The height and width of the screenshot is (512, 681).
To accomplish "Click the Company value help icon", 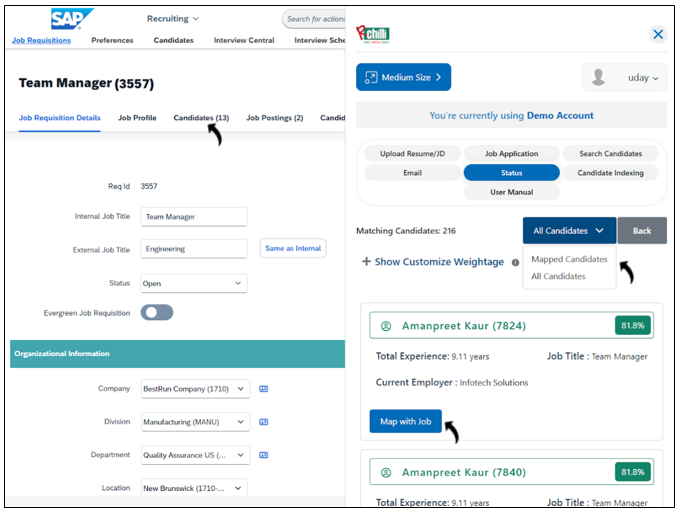I will [264, 389].
